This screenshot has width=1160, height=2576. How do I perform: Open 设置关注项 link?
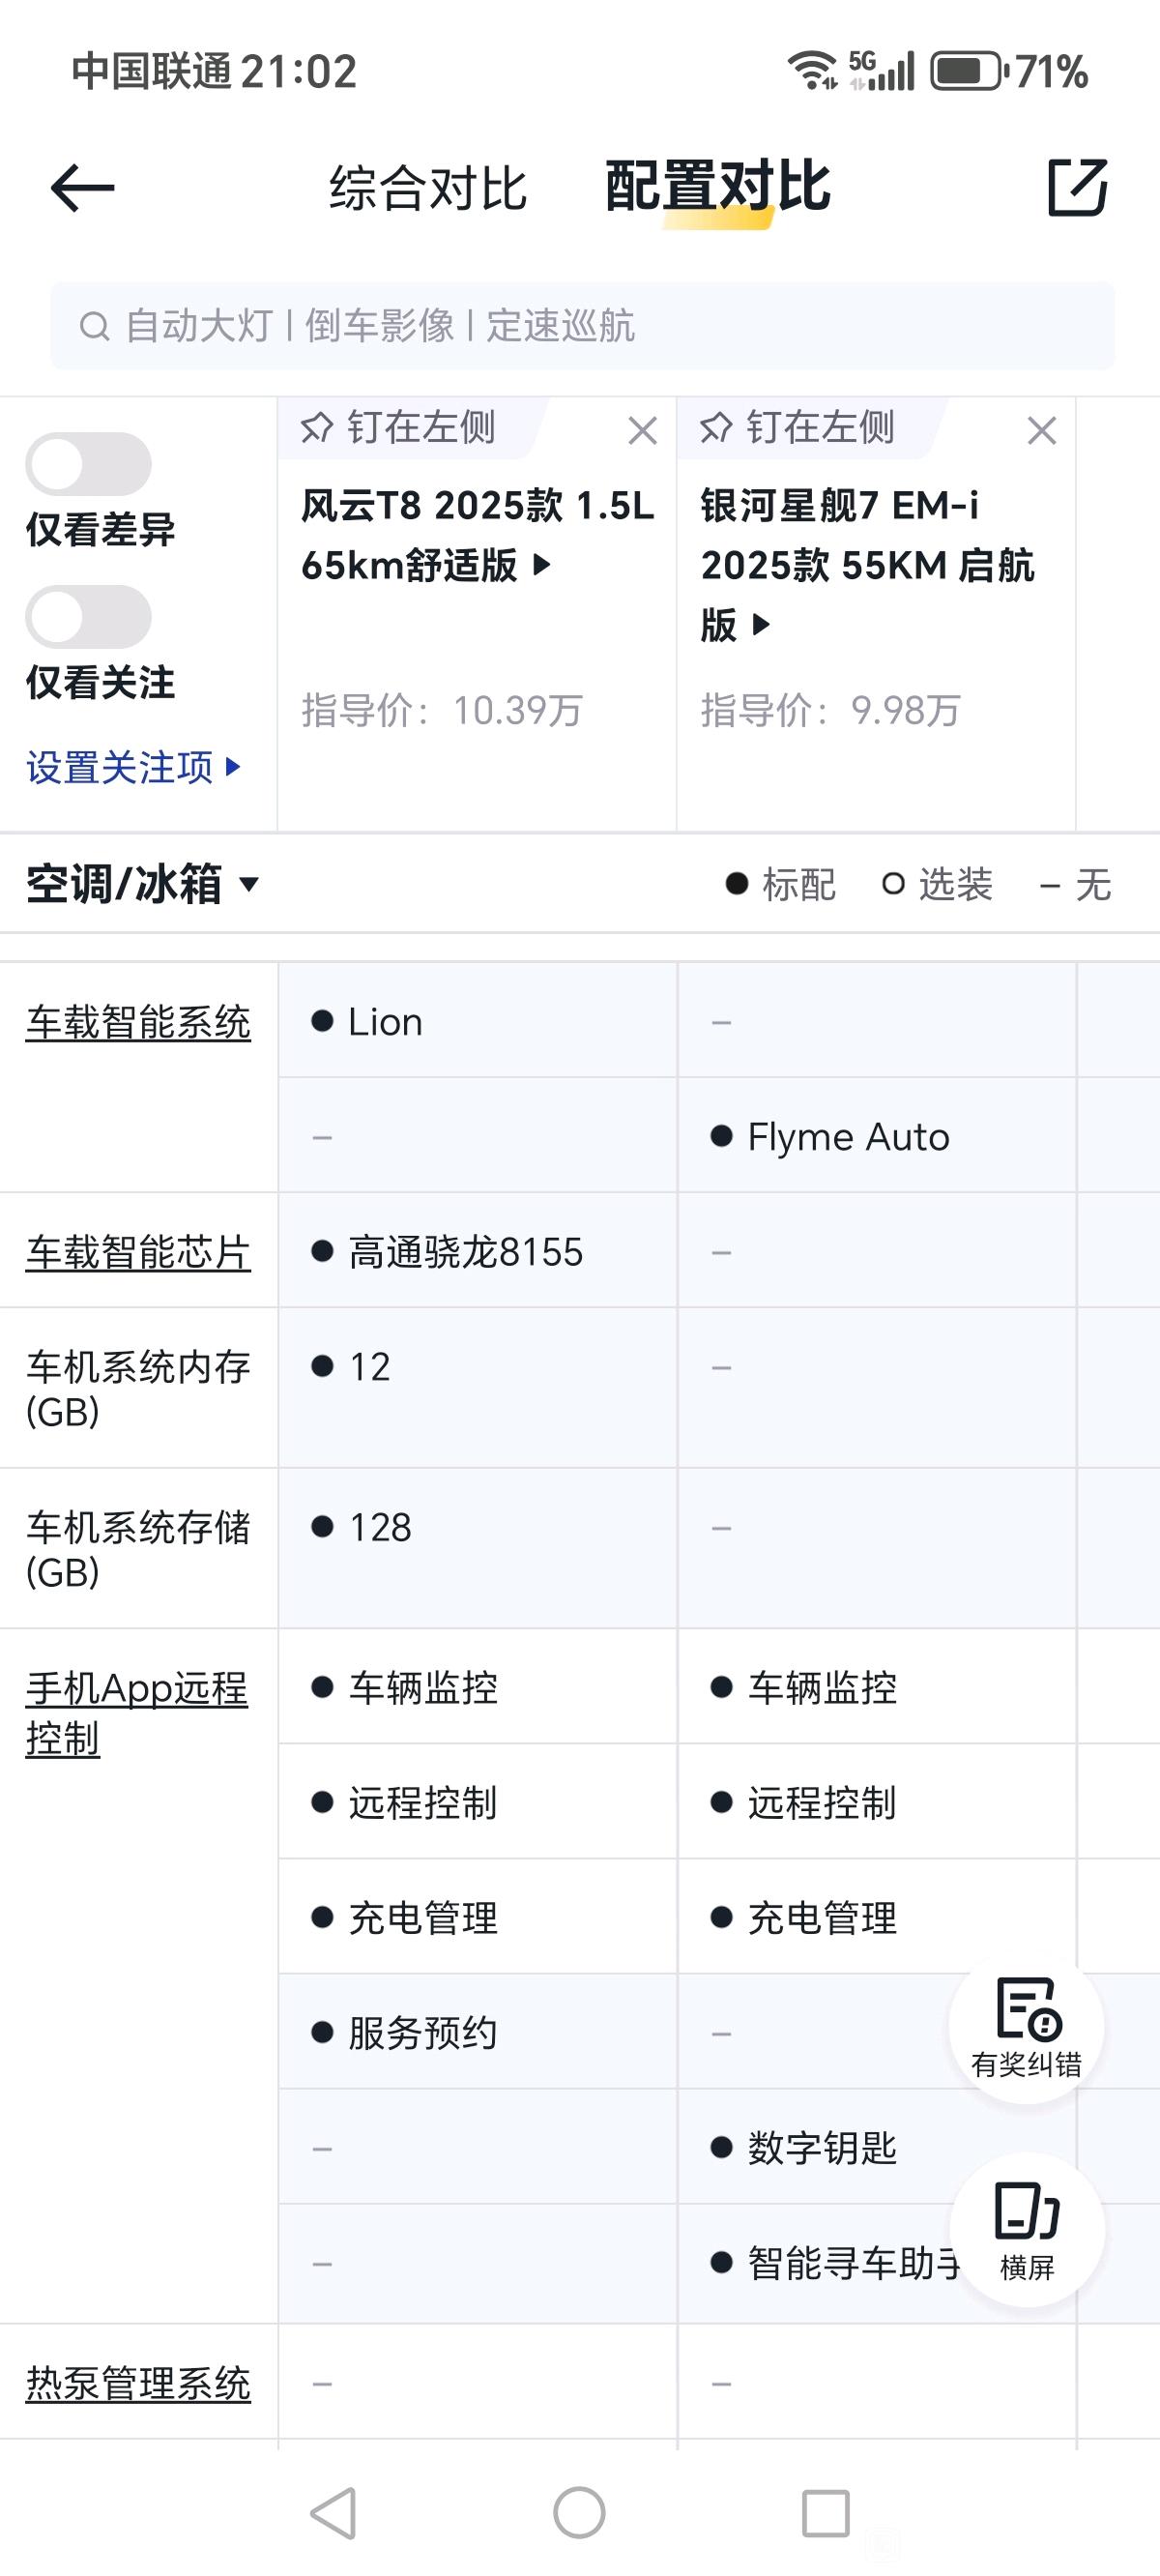tap(133, 768)
